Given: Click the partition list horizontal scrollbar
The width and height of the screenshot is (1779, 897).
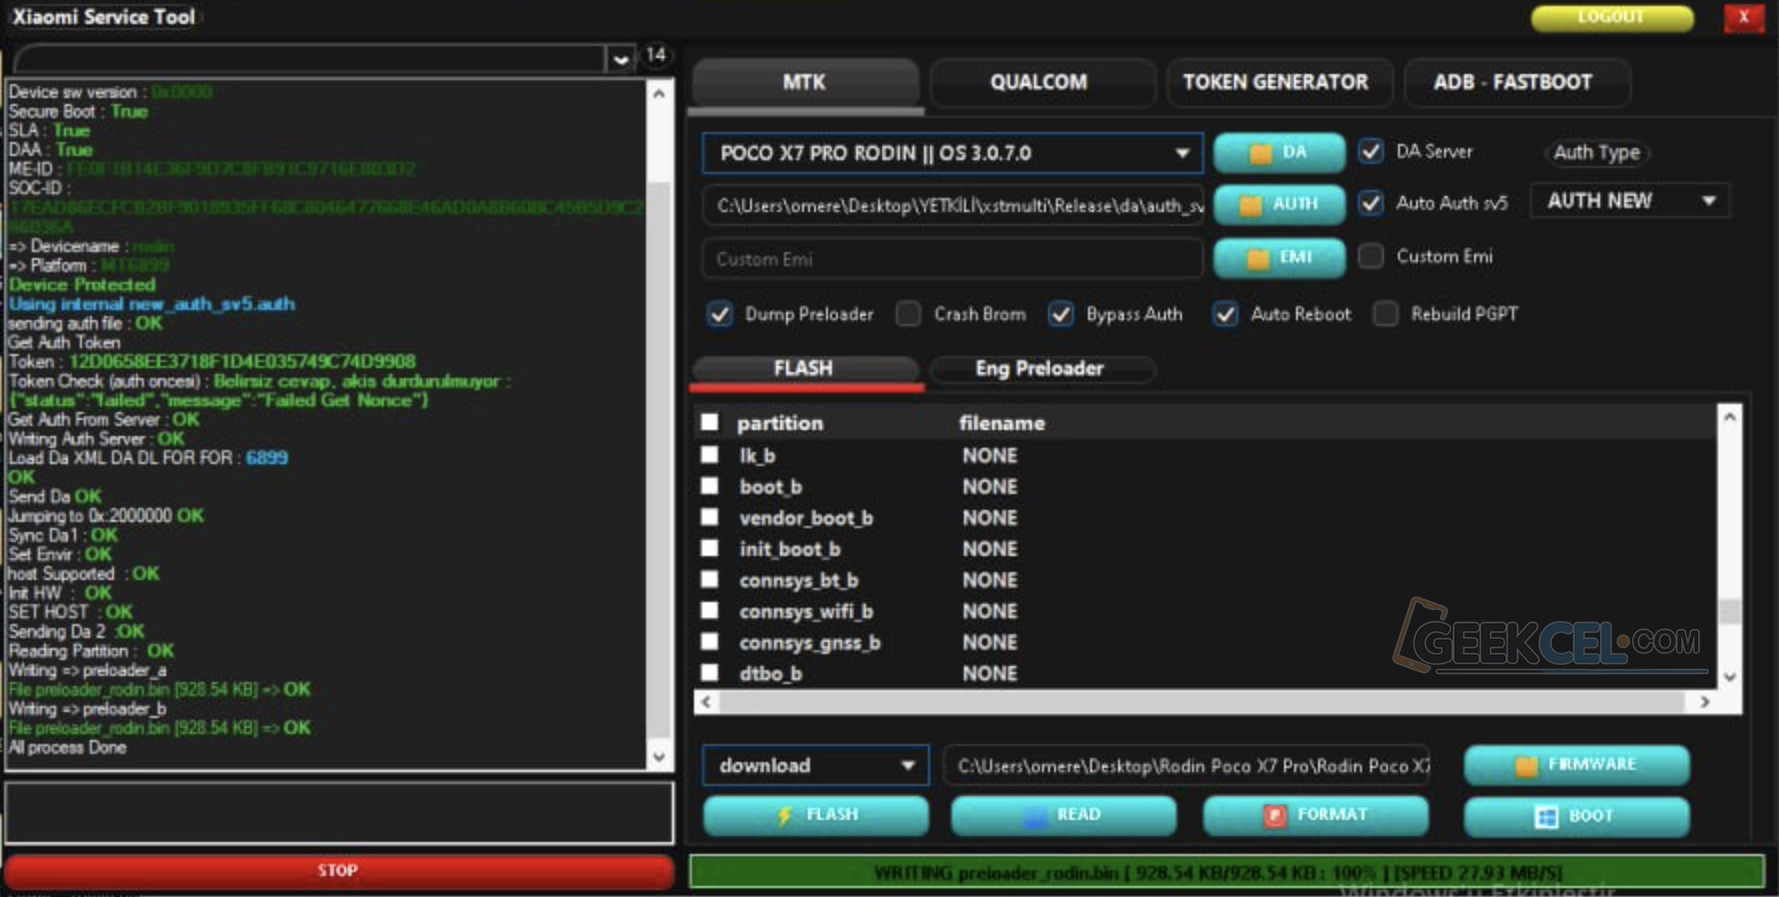Looking at the screenshot, I should tap(1204, 702).
